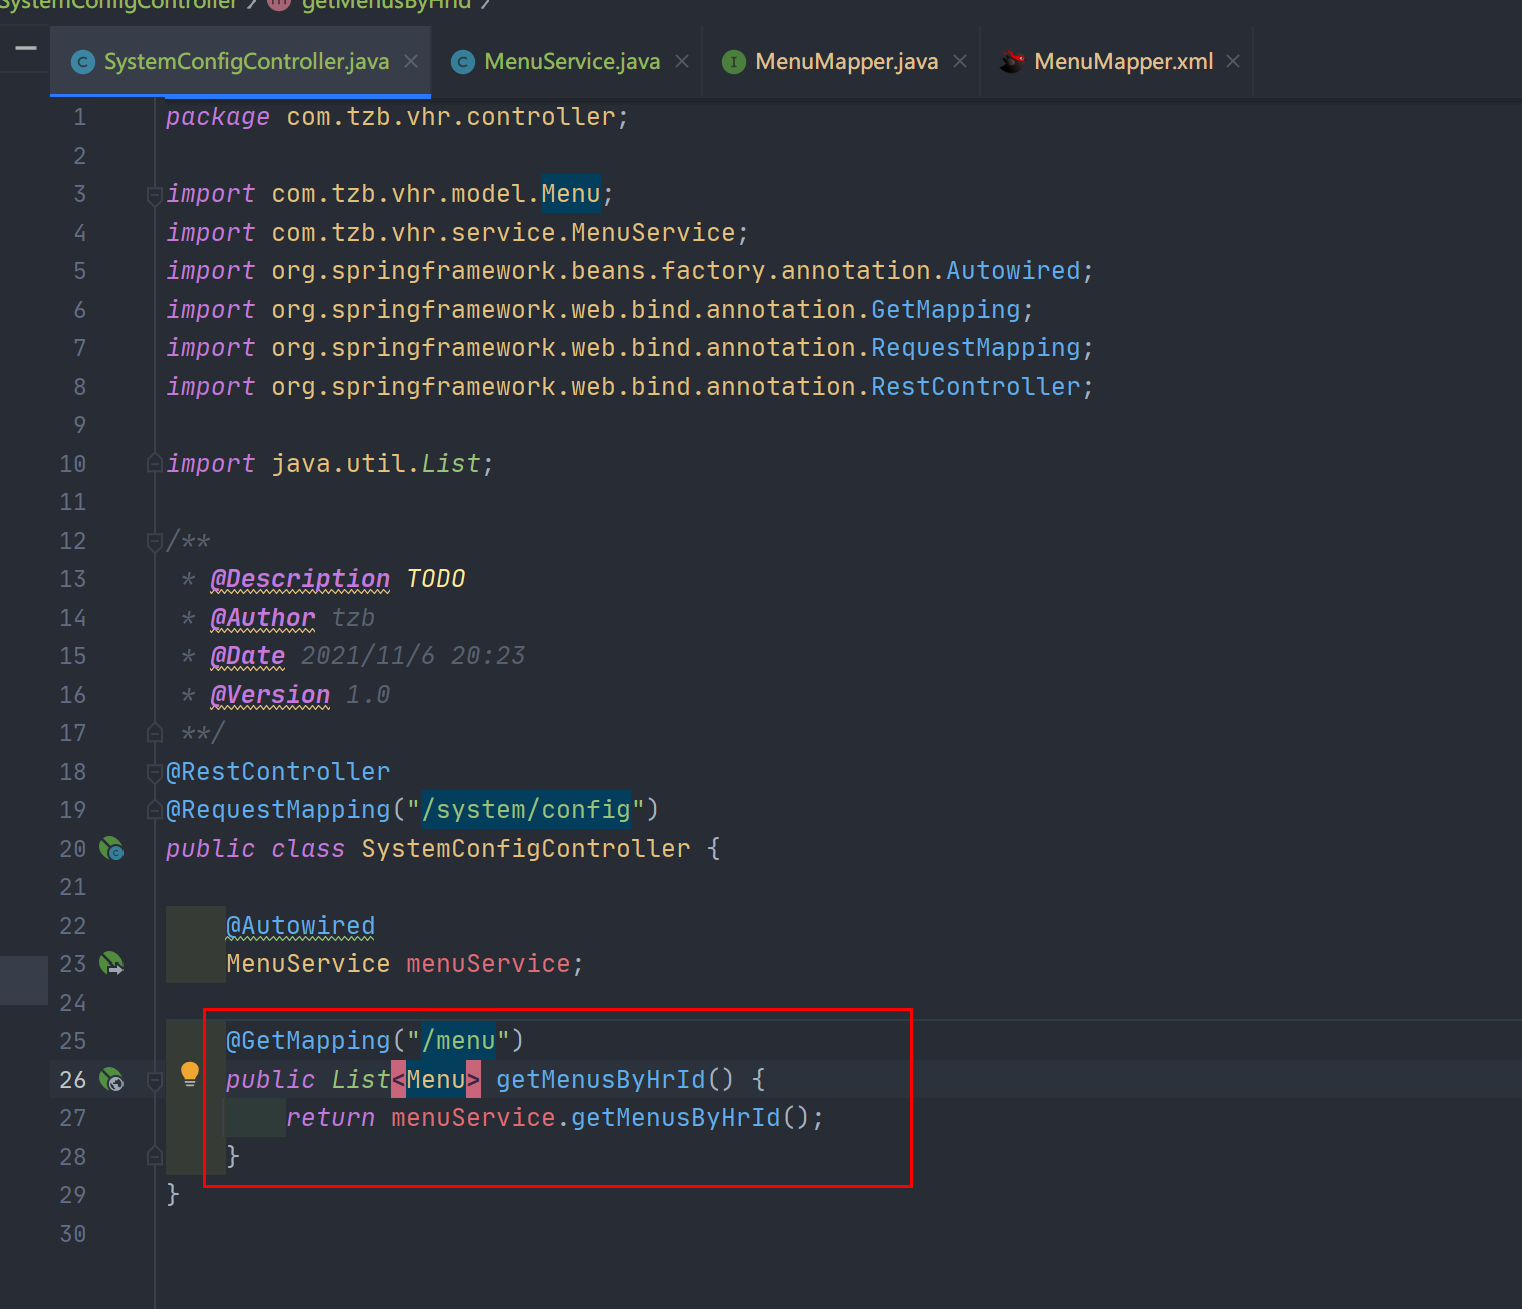Click the menuService field name on line 23
Viewport: 1522px width, 1309px height.
click(488, 964)
